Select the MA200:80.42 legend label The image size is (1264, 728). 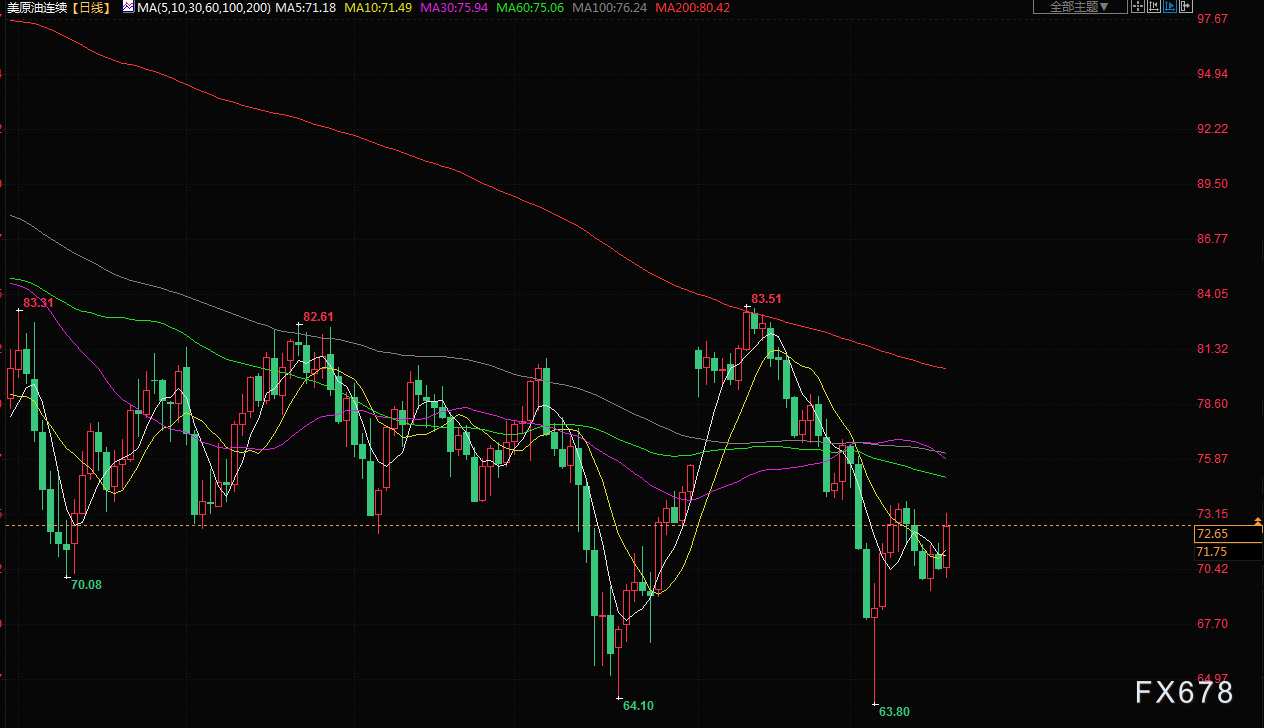[x=692, y=7]
